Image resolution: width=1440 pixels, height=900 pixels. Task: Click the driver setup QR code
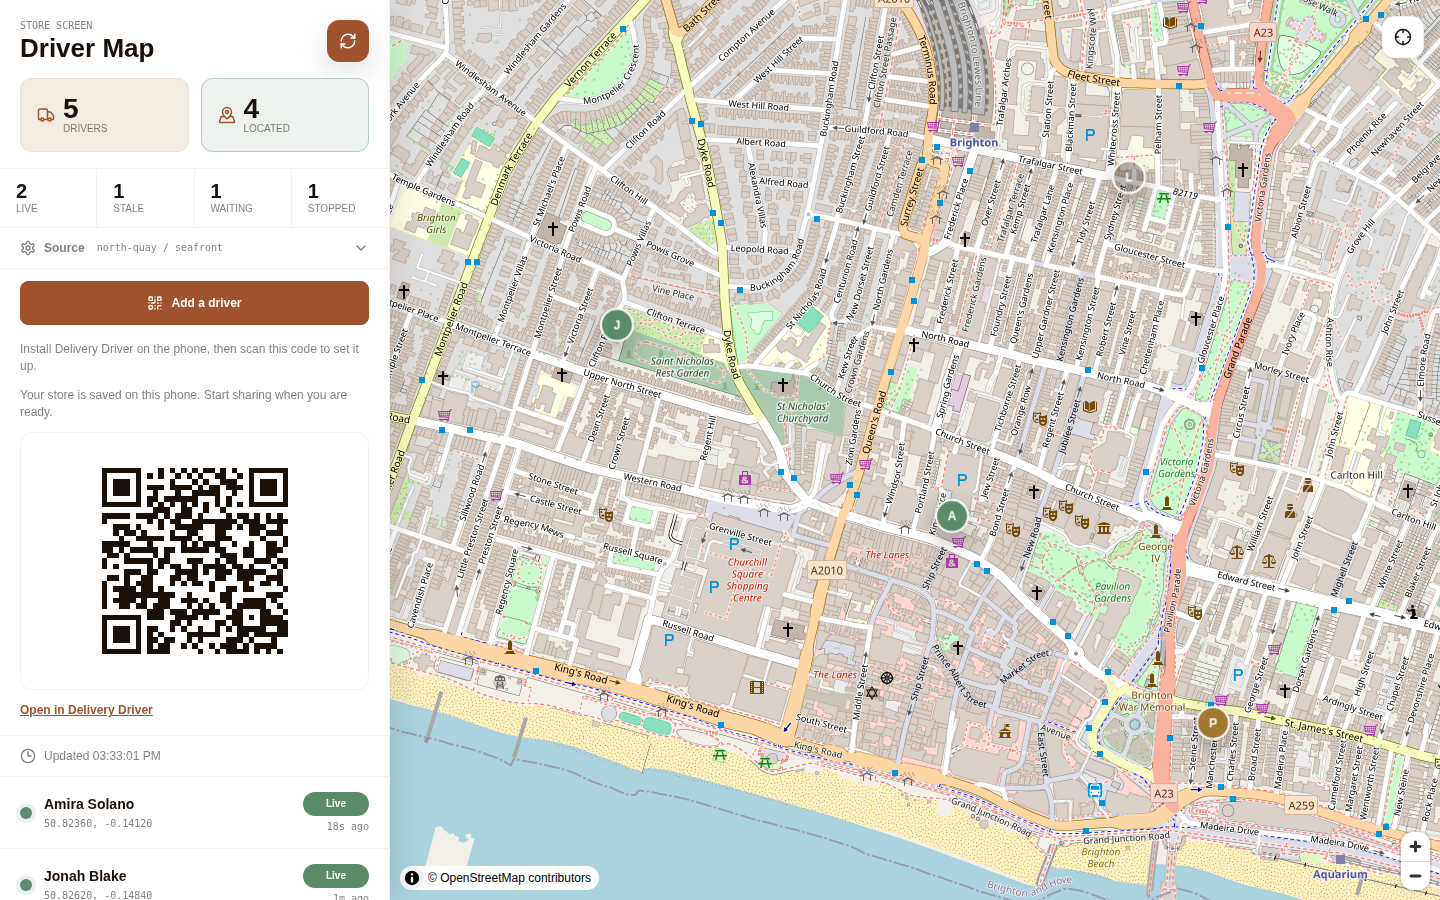click(x=195, y=561)
